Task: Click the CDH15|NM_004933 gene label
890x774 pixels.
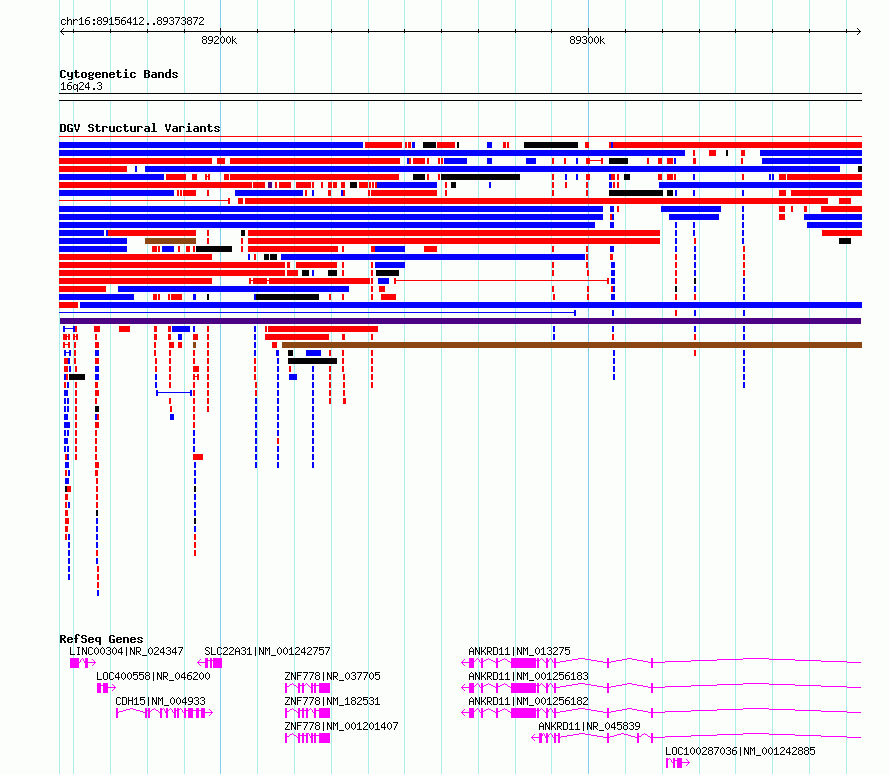Action: [x=161, y=701]
